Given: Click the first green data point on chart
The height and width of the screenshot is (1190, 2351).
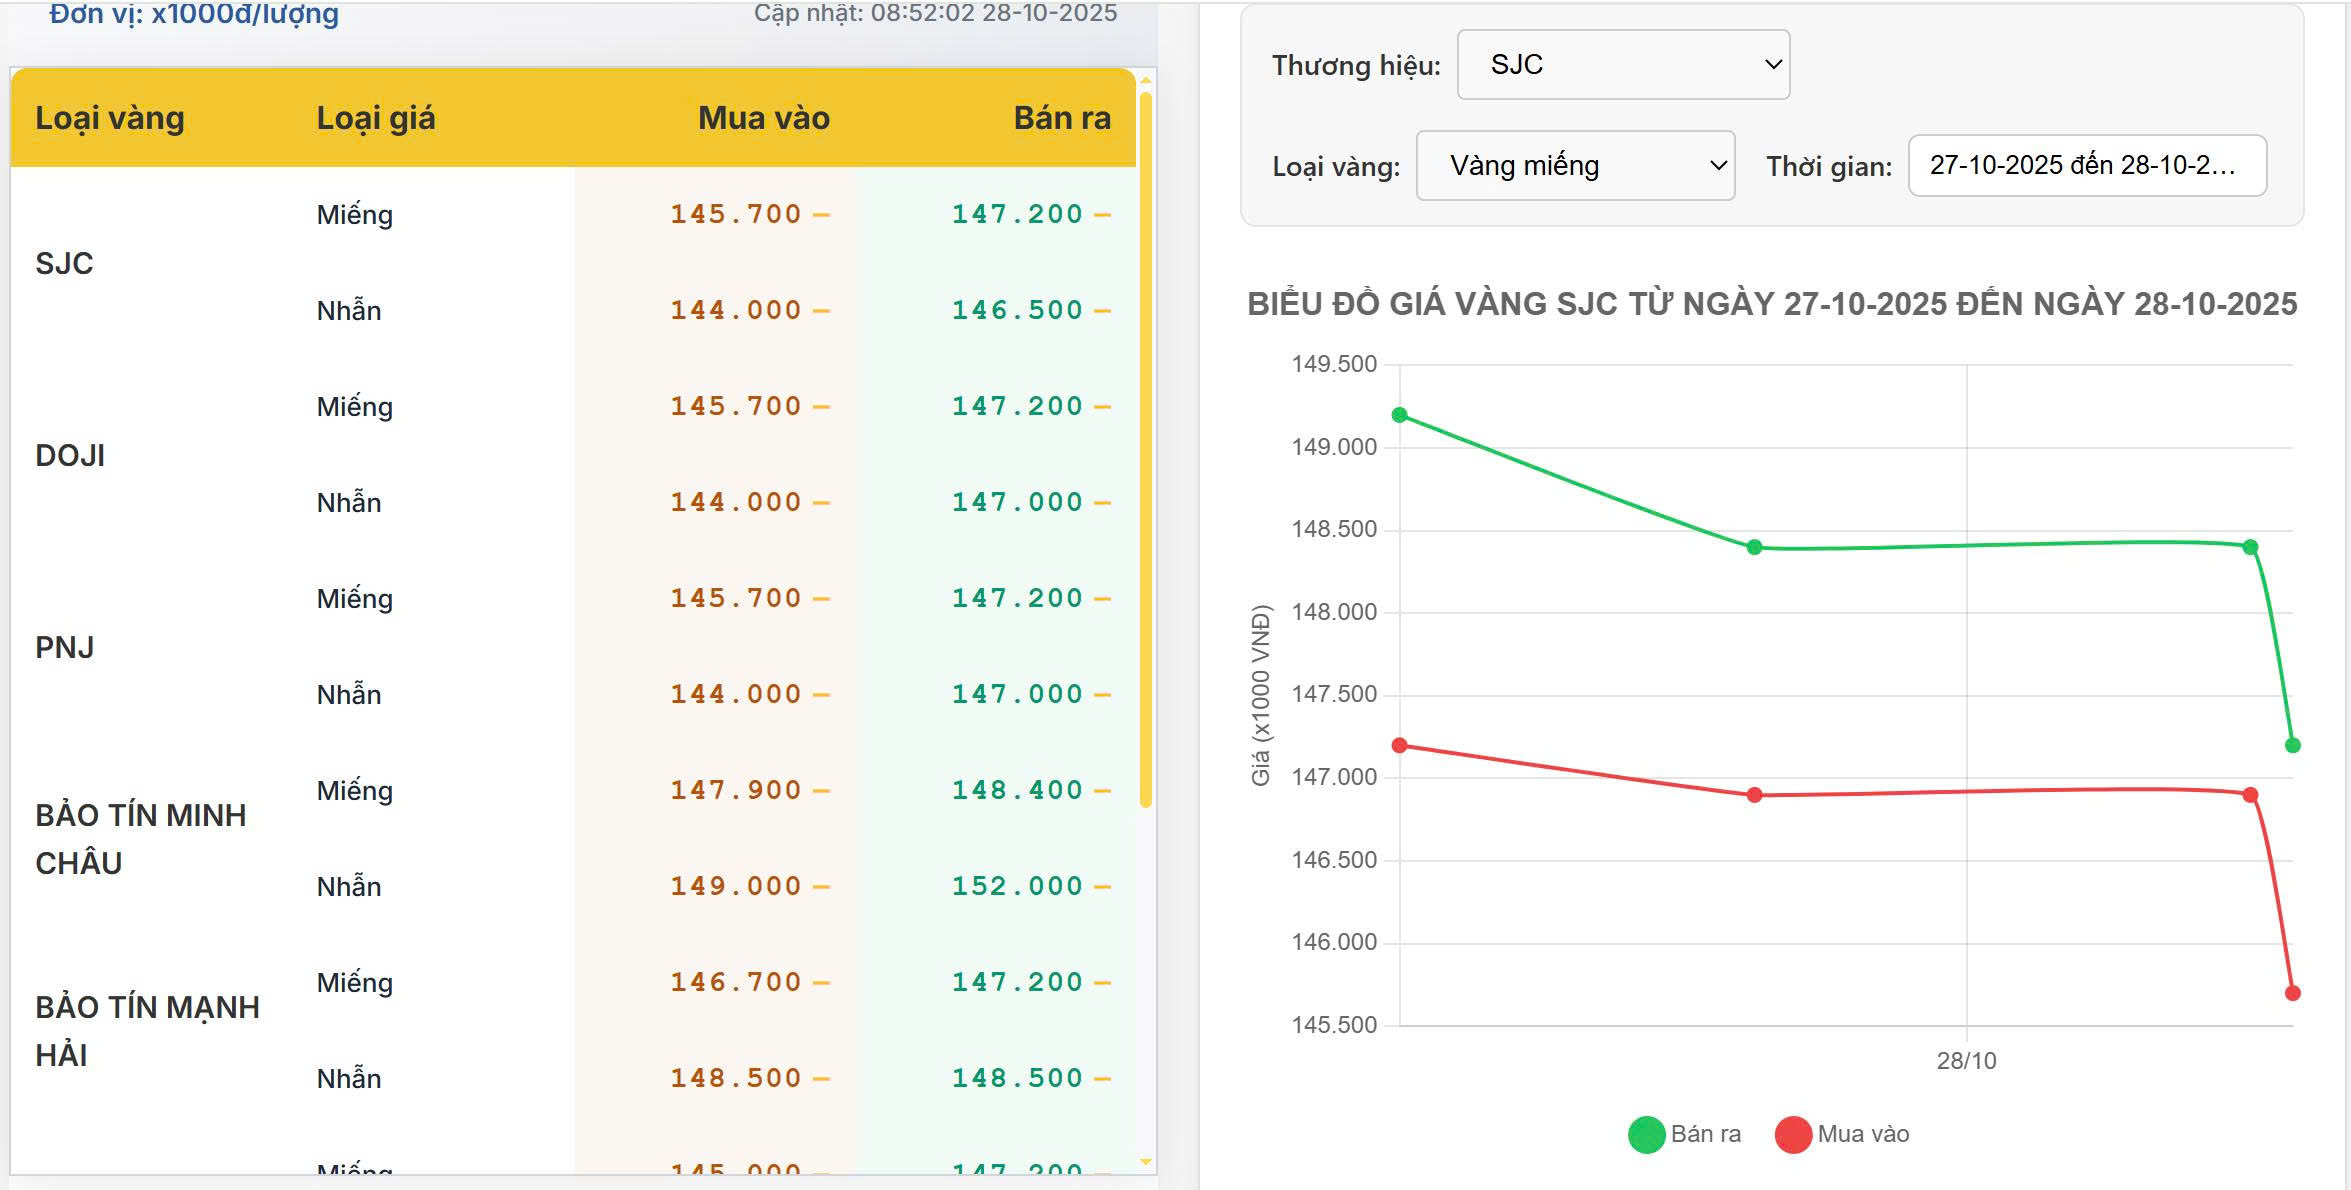Looking at the screenshot, I should tap(1400, 415).
